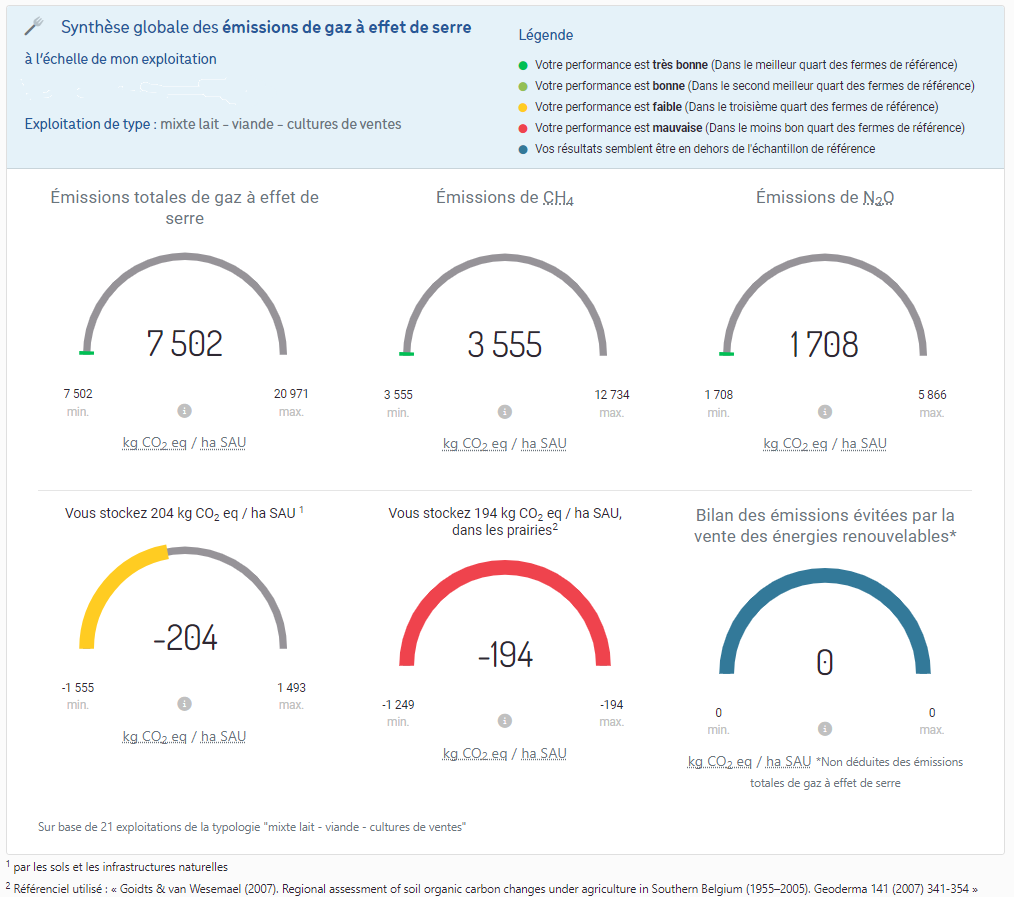Screen dimensions: 1014x897
Task: Click the ha SAU link under the CH4 gauge
Action: pyautogui.click(x=543, y=442)
